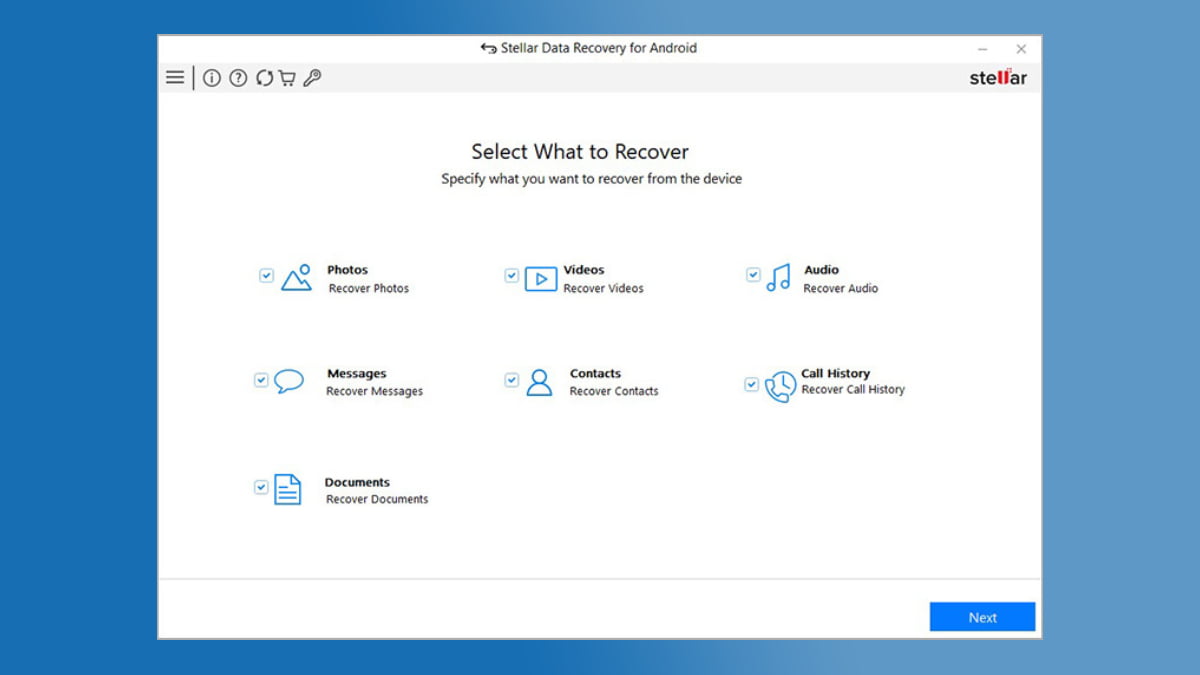Click the Messages speech bubble icon
The width and height of the screenshot is (1200, 675).
tap(289, 381)
